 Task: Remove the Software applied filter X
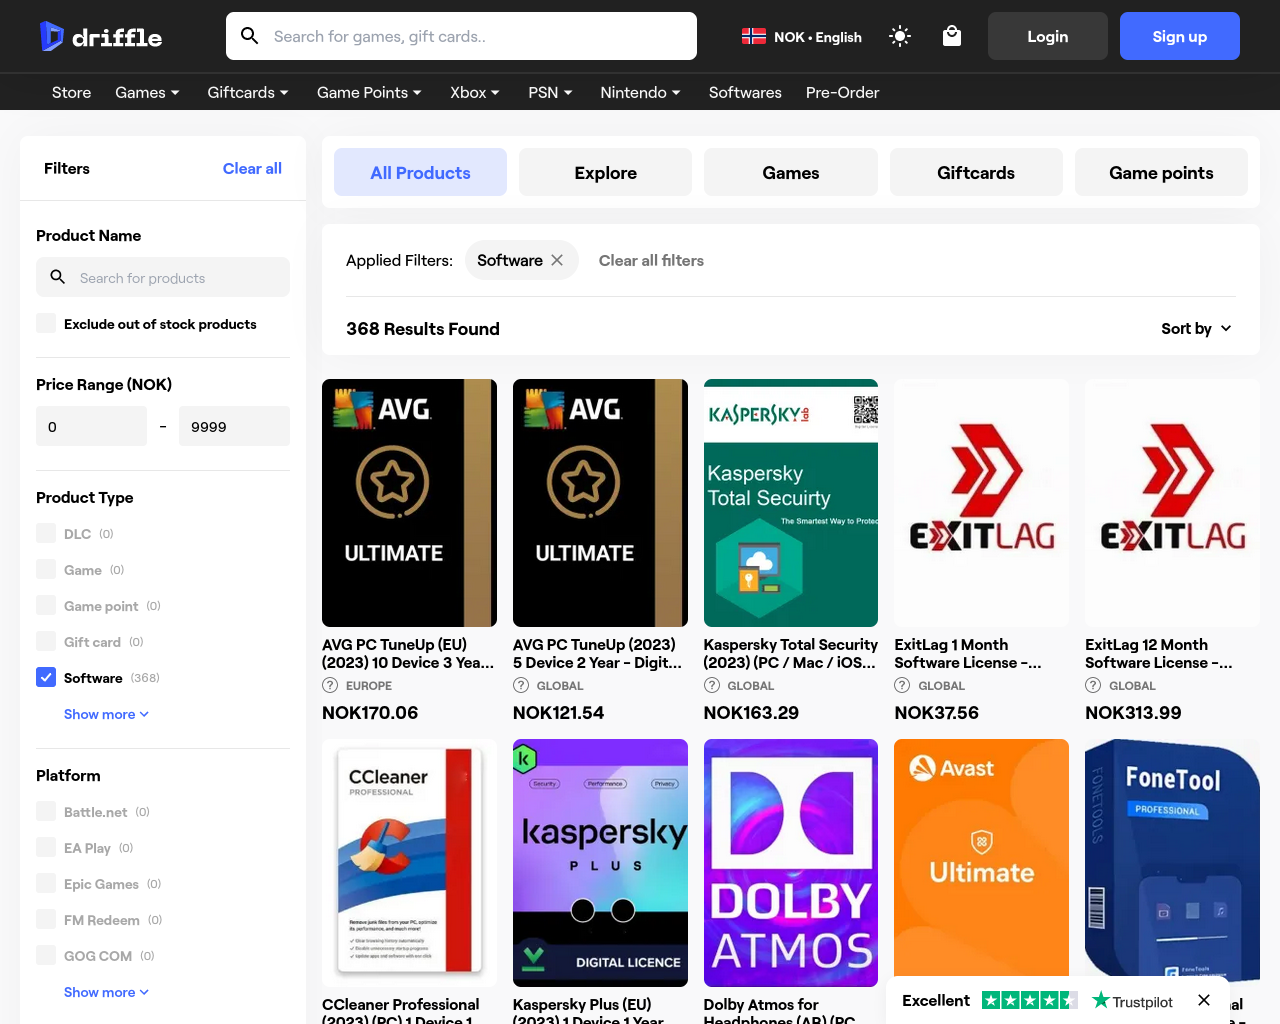coord(557,260)
